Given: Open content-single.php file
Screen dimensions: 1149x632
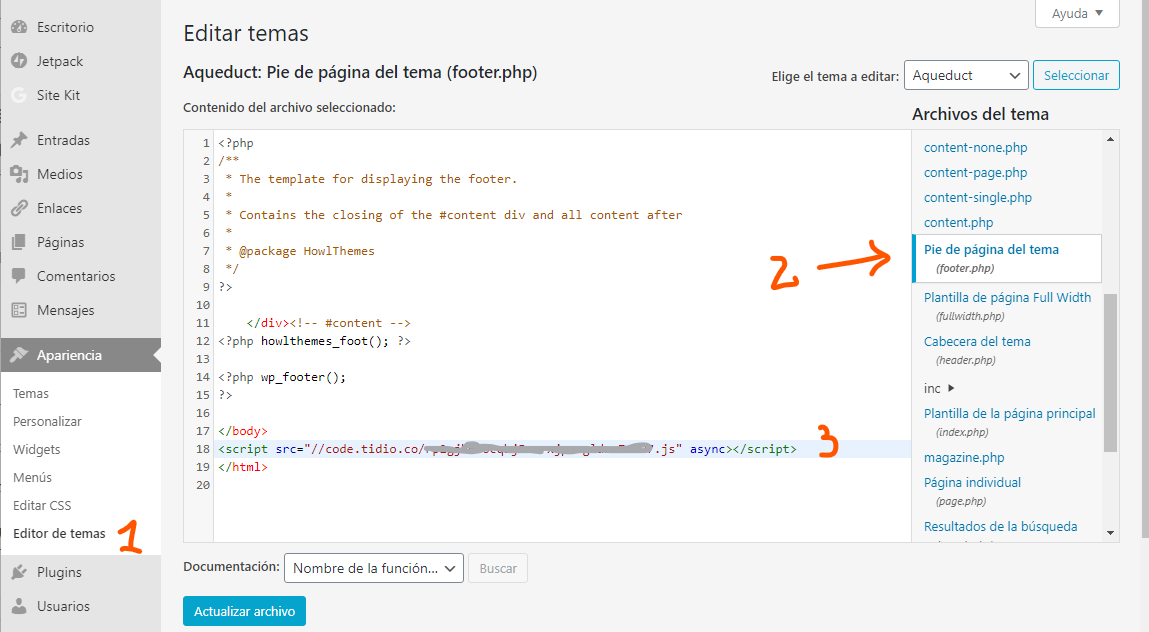Looking at the screenshot, I should click(978, 197).
